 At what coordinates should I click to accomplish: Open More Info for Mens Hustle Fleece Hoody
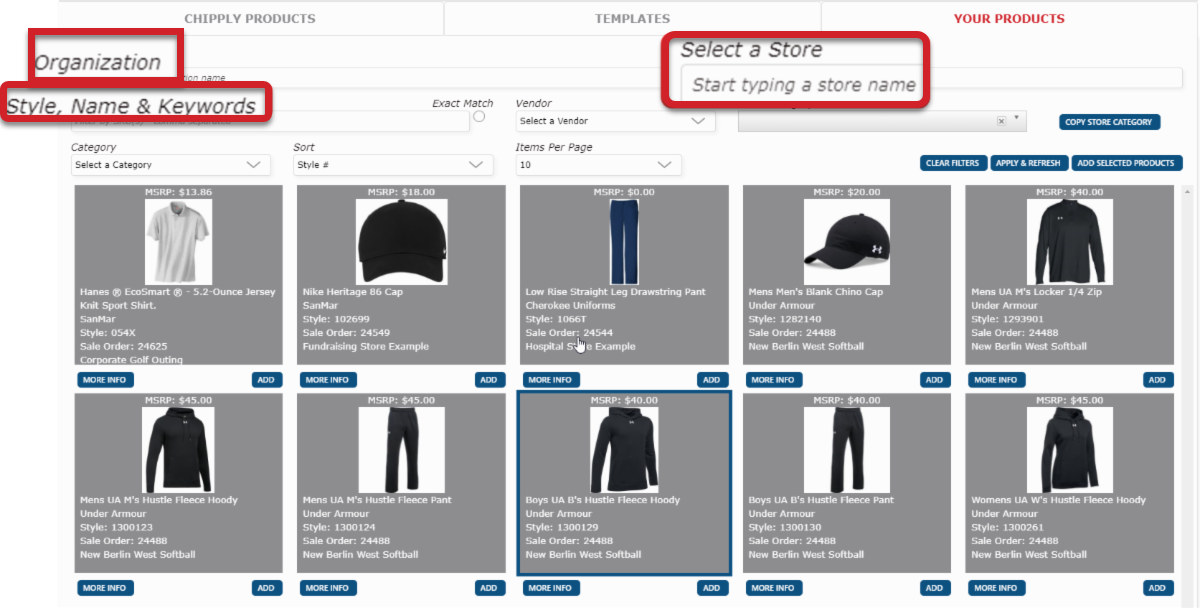pyautogui.click(x=105, y=588)
